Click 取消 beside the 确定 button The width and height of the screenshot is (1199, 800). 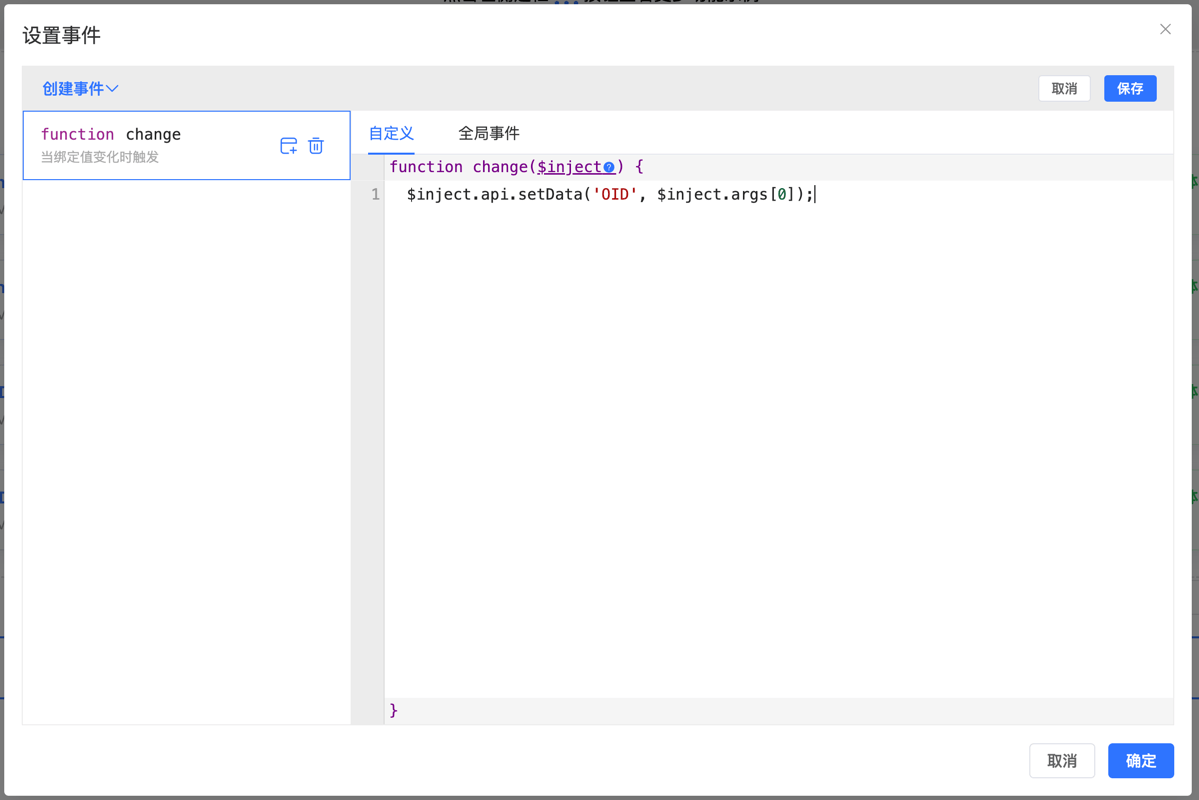pos(1061,761)
